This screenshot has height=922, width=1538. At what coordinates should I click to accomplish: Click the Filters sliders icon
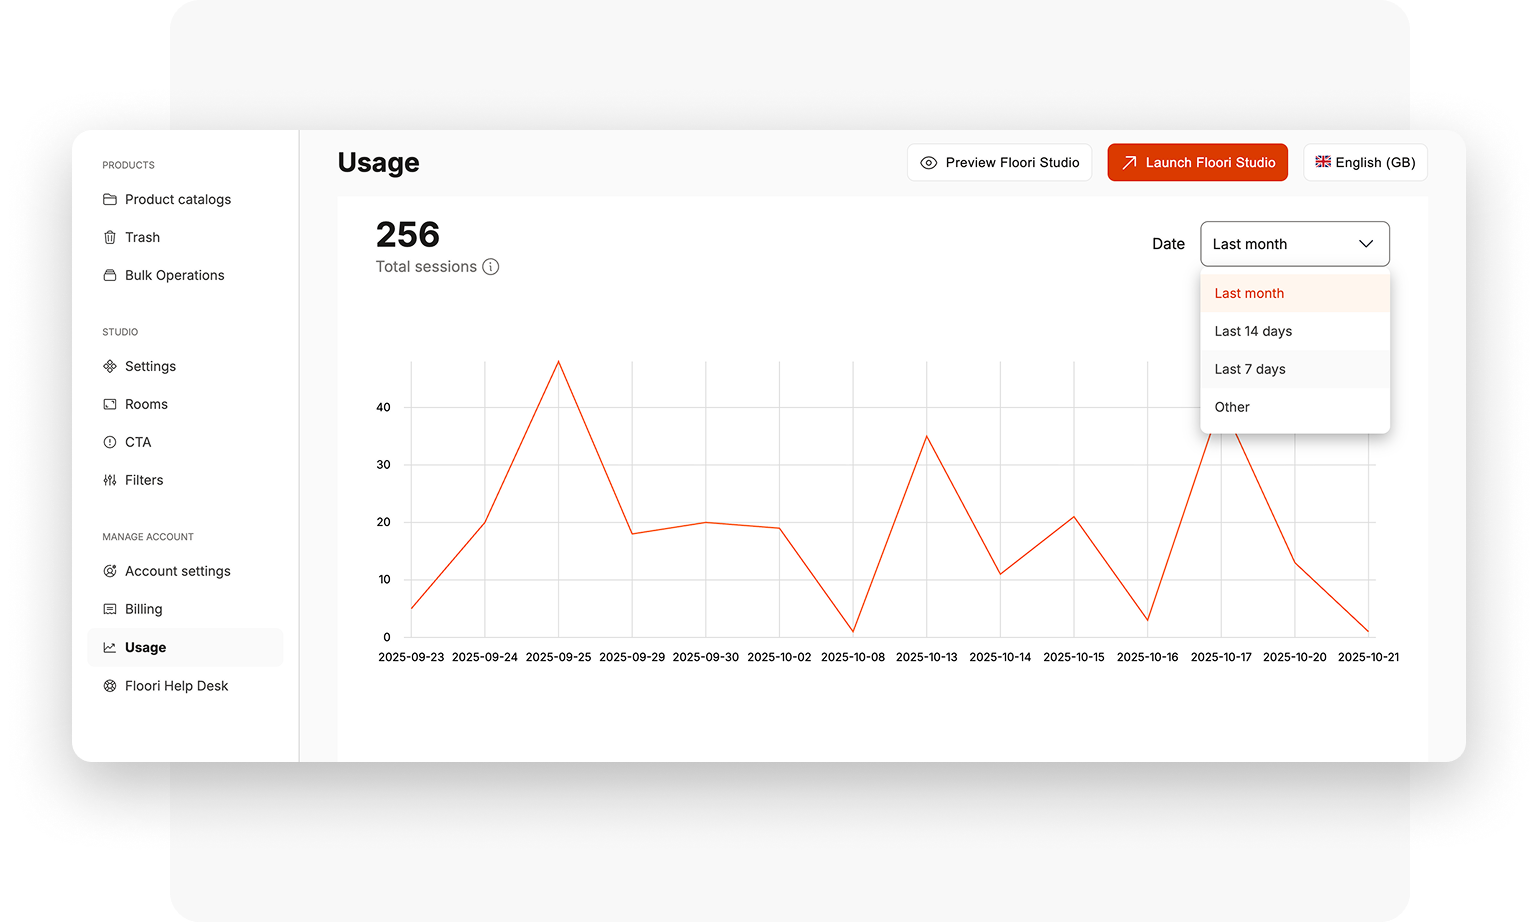pyautogui.click(x=110, y=480)
